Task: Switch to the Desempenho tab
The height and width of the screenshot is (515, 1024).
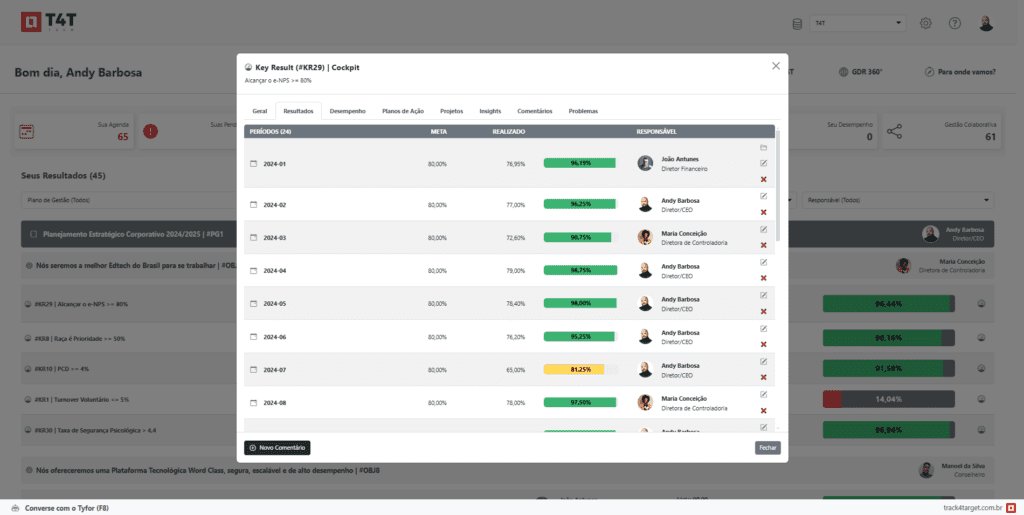Action: (x=347, y=111)
